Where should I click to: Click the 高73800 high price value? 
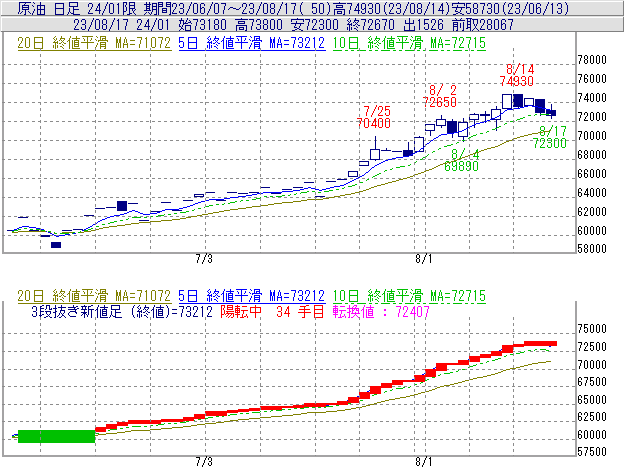coord(259,25)
